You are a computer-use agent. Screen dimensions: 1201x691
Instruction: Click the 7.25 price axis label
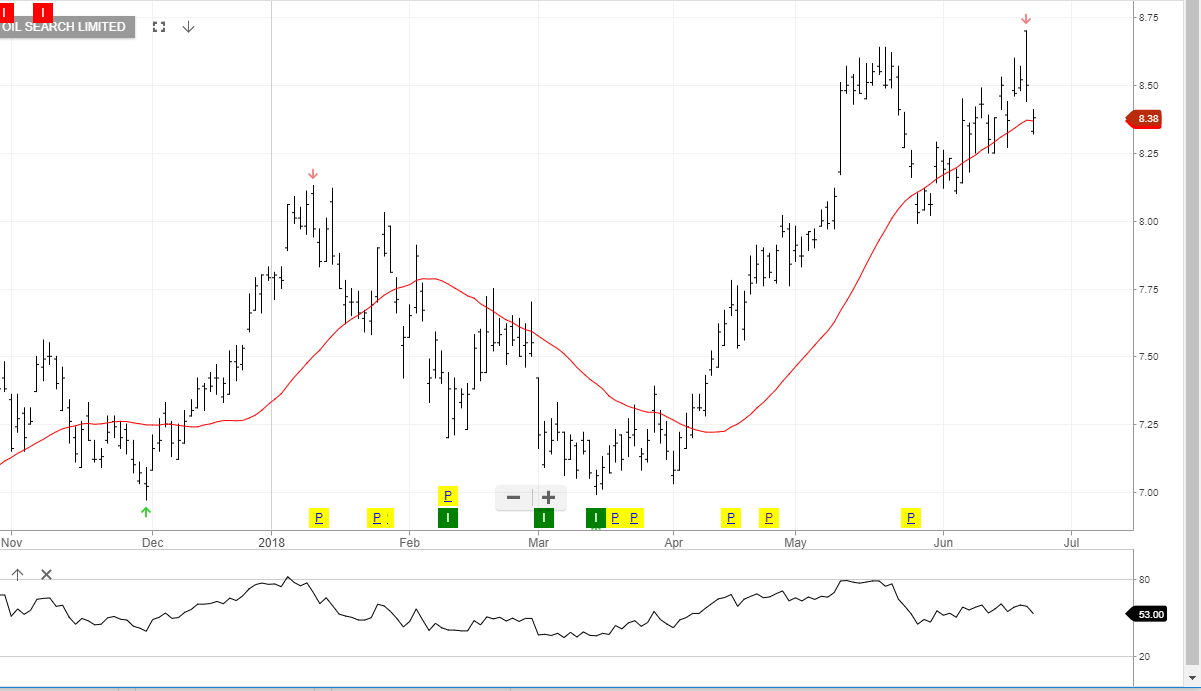pyautogui.click(x=1148, y=425)
